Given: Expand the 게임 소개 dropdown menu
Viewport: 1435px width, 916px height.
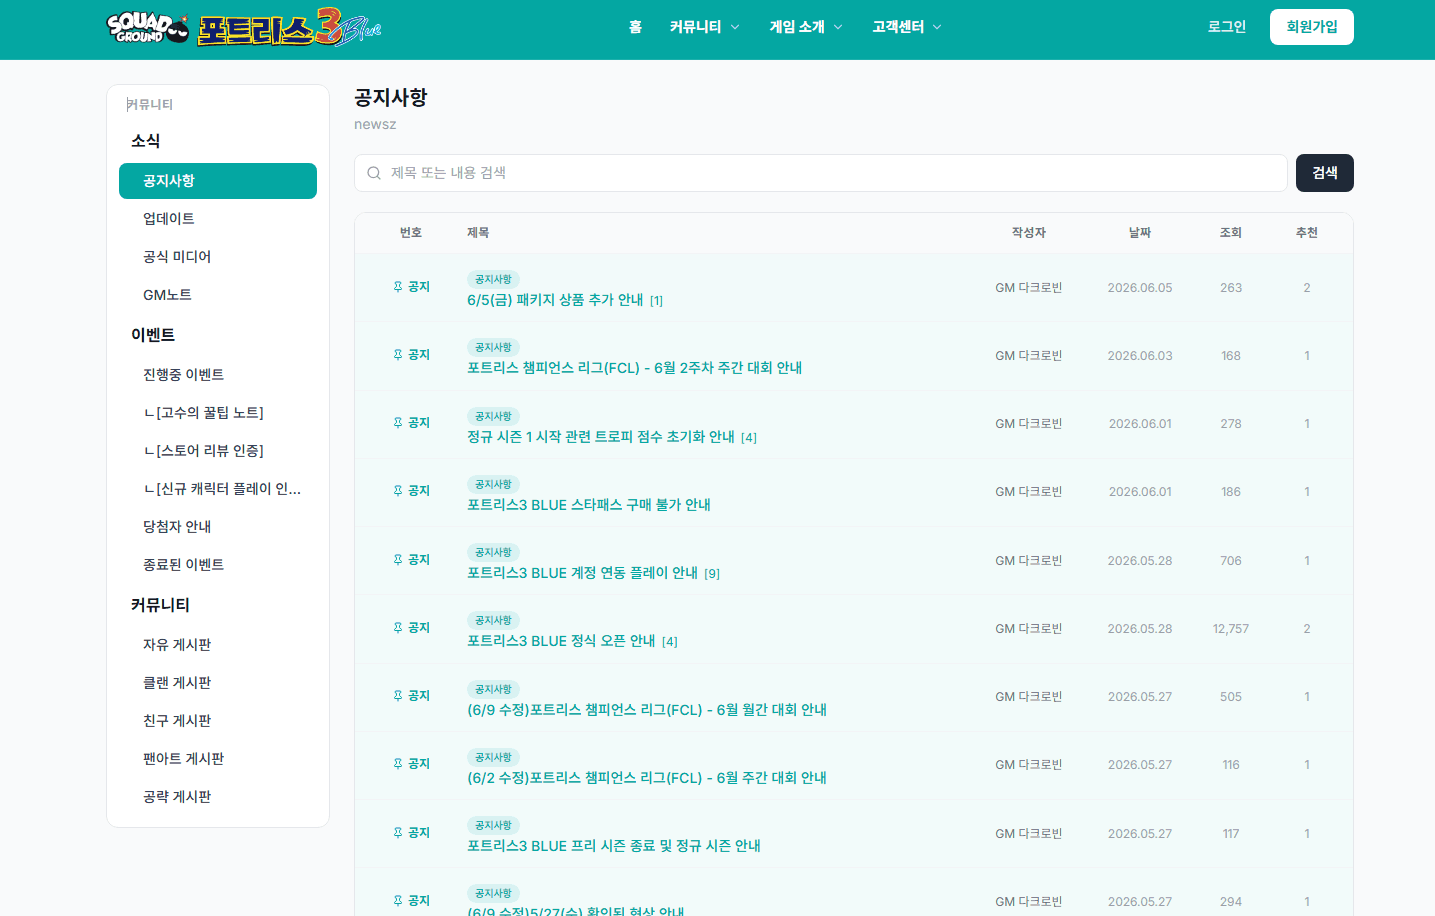Looking at the screenshot, I should point(806,27).
